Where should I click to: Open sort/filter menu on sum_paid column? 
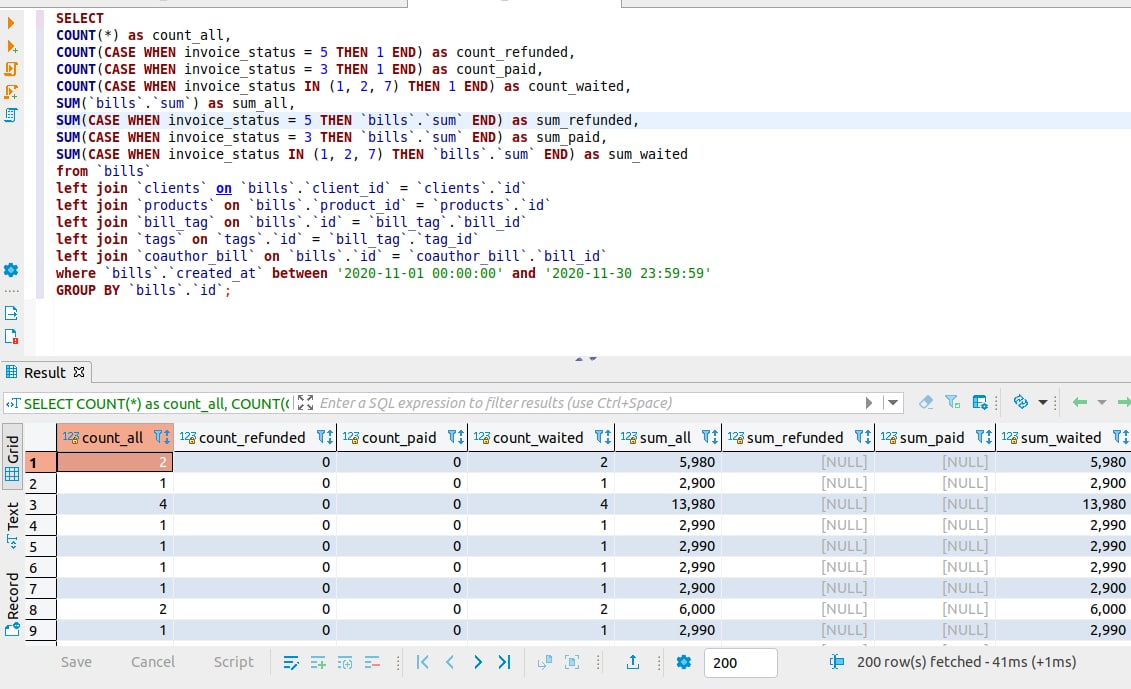coord(982,437)
